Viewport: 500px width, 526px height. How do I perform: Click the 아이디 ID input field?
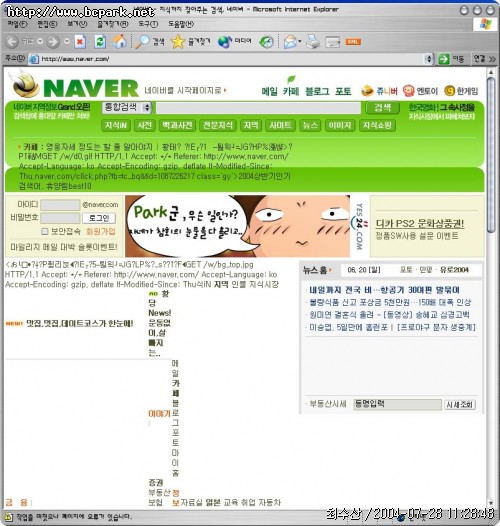[x=60, y=205]
